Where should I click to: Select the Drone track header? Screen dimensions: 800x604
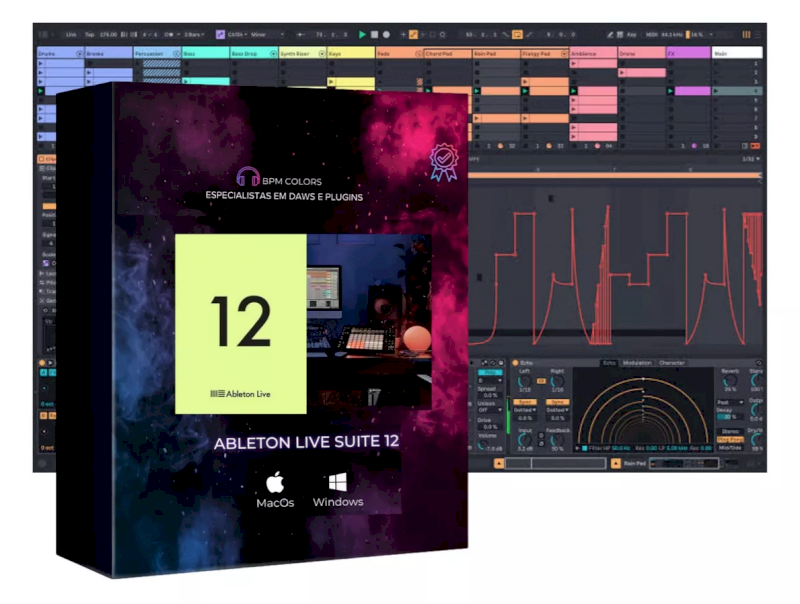[x=642, y=53]
